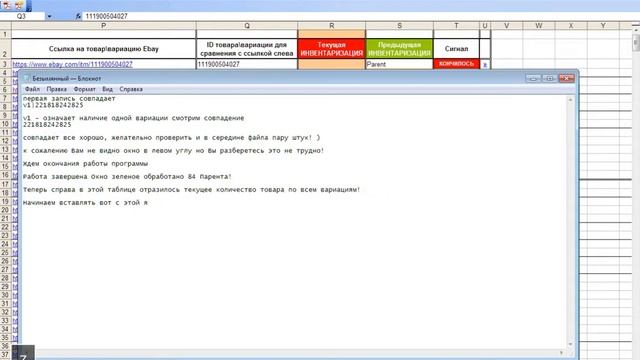This screenshot has width=640, height=360.
Task: Open the Формат menu in Notepad
Action: click(84, 89)
